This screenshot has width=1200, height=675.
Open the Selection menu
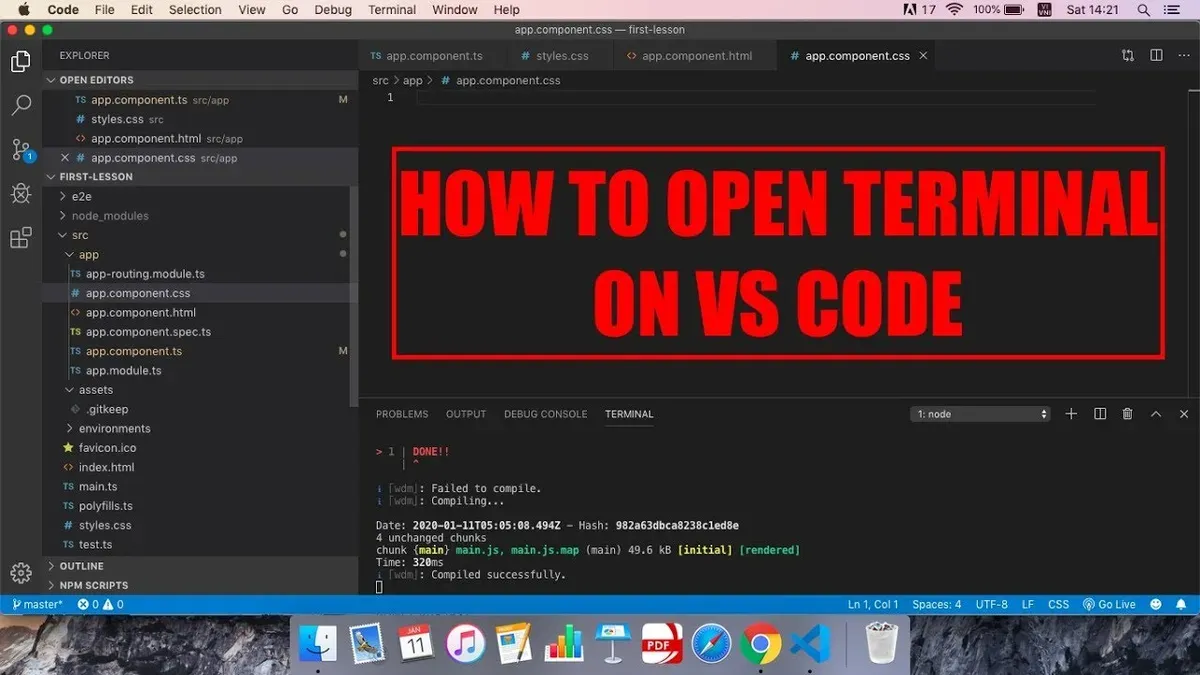pos(195,10)
